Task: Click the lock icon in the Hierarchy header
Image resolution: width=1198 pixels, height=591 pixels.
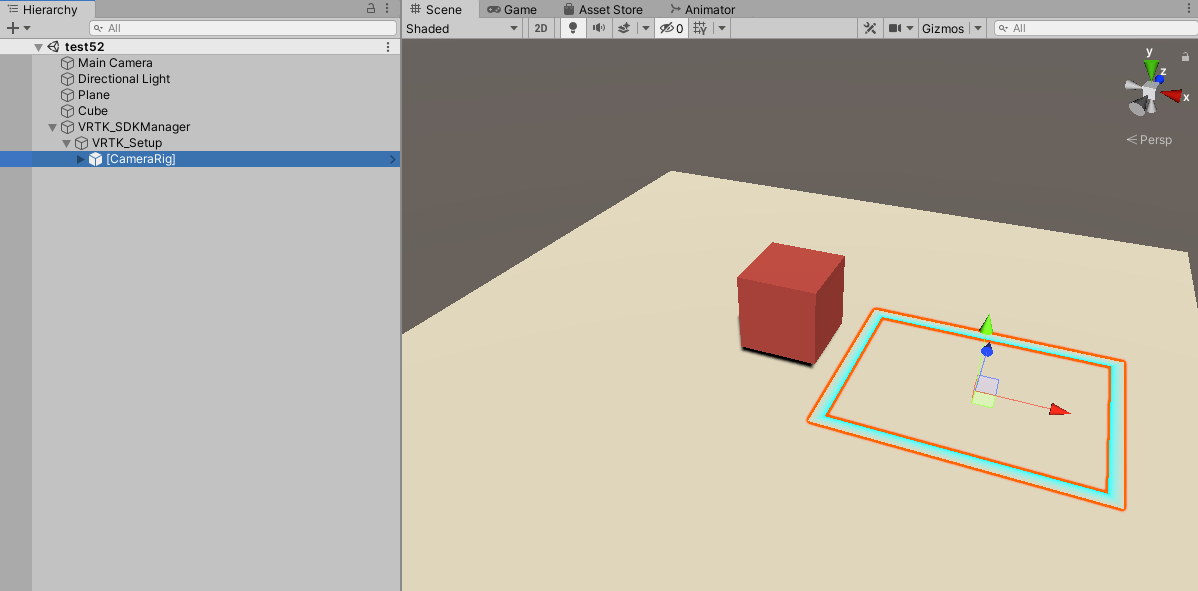Action: click(x=370, y=8)
